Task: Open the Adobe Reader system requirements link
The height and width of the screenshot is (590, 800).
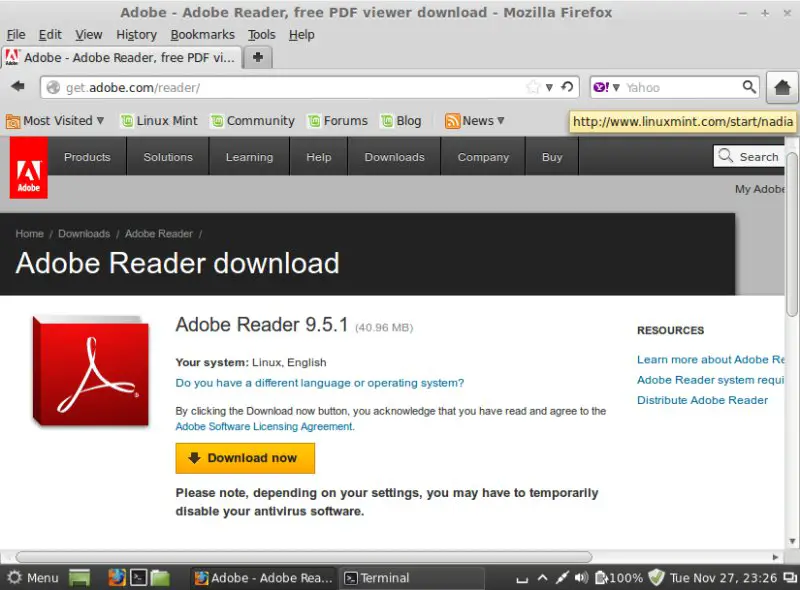Action: [x=711, y=380]
